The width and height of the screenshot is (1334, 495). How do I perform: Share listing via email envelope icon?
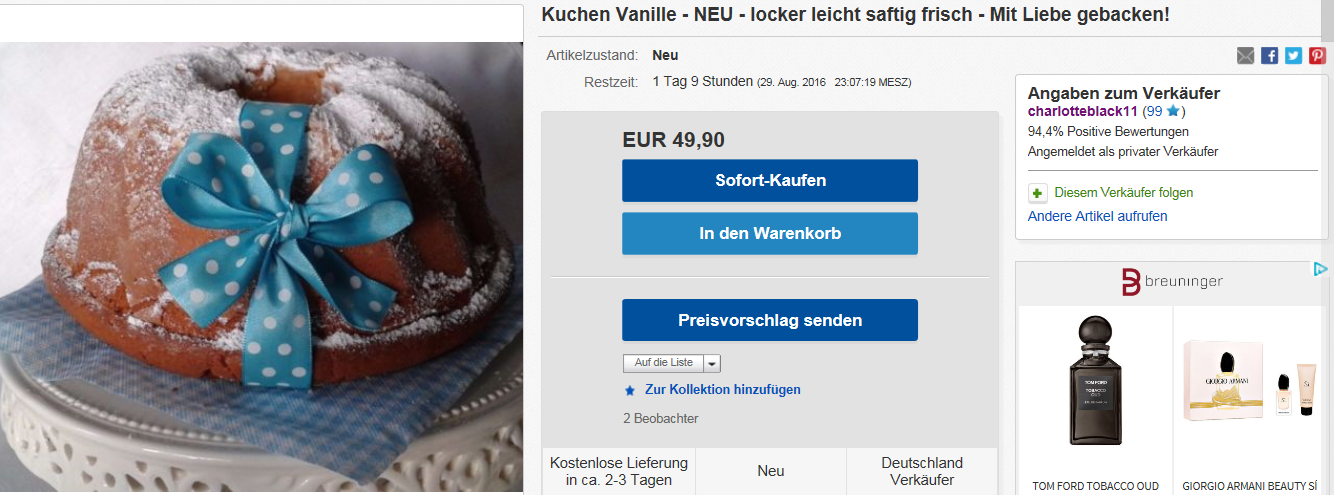pyautogui.click(x=1245, y=56)
